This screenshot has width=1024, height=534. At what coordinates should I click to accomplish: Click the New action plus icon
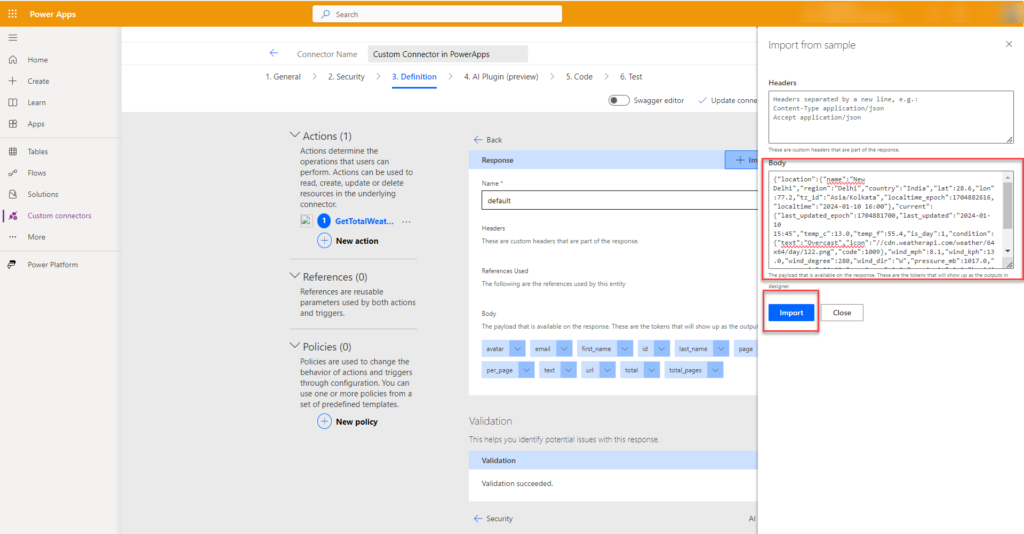(x=324, y=241)
